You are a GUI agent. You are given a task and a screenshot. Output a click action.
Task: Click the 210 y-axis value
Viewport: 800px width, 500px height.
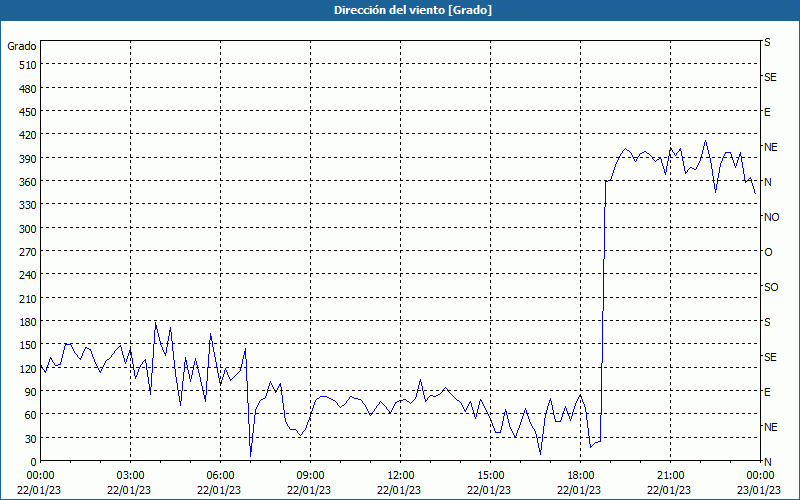pos(28,299)
